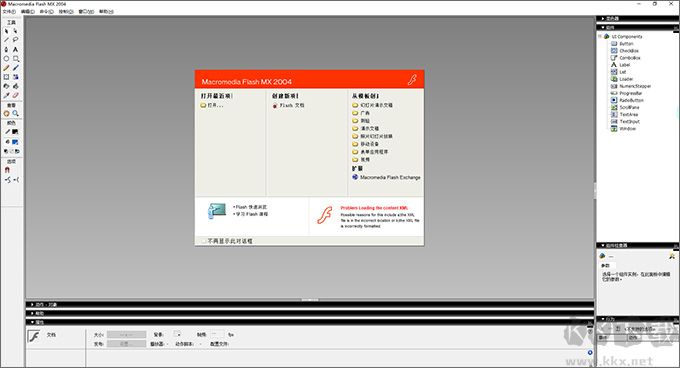The height and width of the screenshot is (368, 680).
Task: Open the 照片幻灯片放映 template folder
Action: [x=373, y=137]
